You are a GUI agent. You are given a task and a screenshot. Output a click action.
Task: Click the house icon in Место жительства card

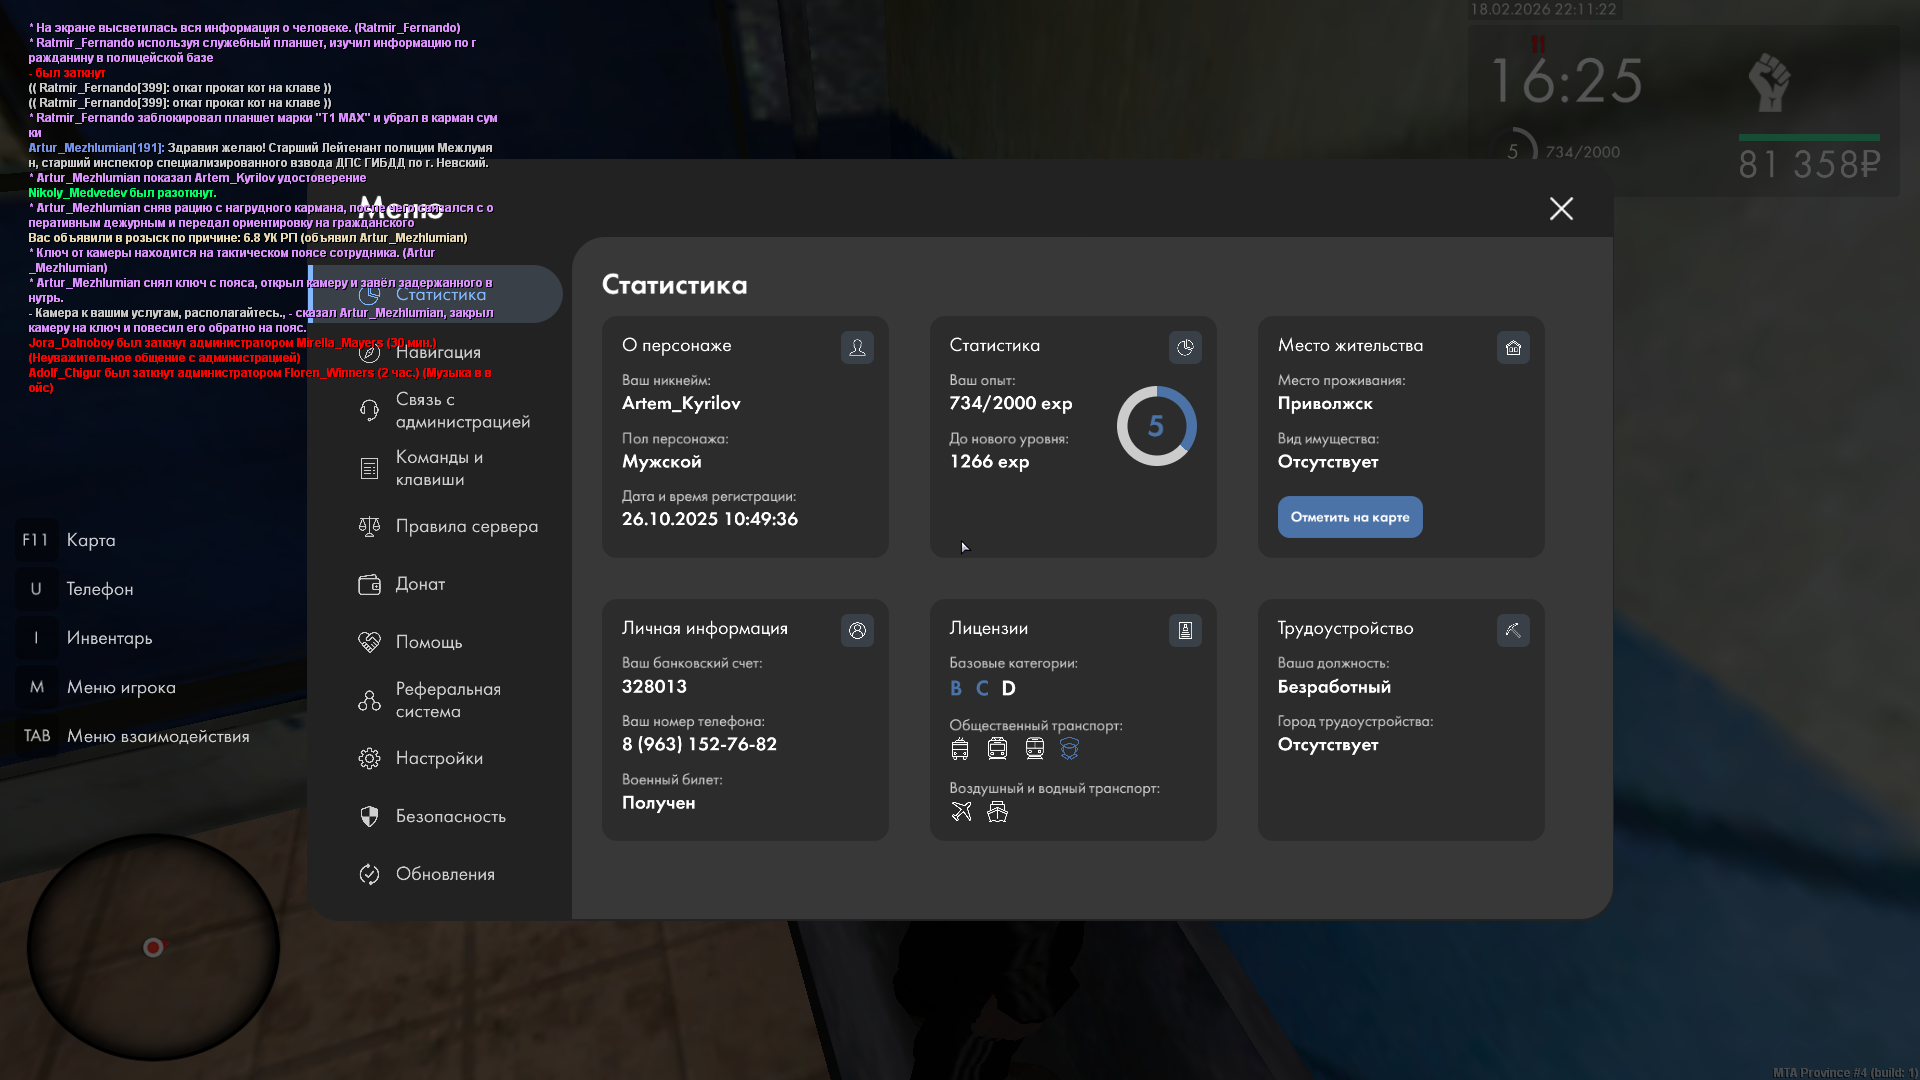click(x=1513, y=347)
